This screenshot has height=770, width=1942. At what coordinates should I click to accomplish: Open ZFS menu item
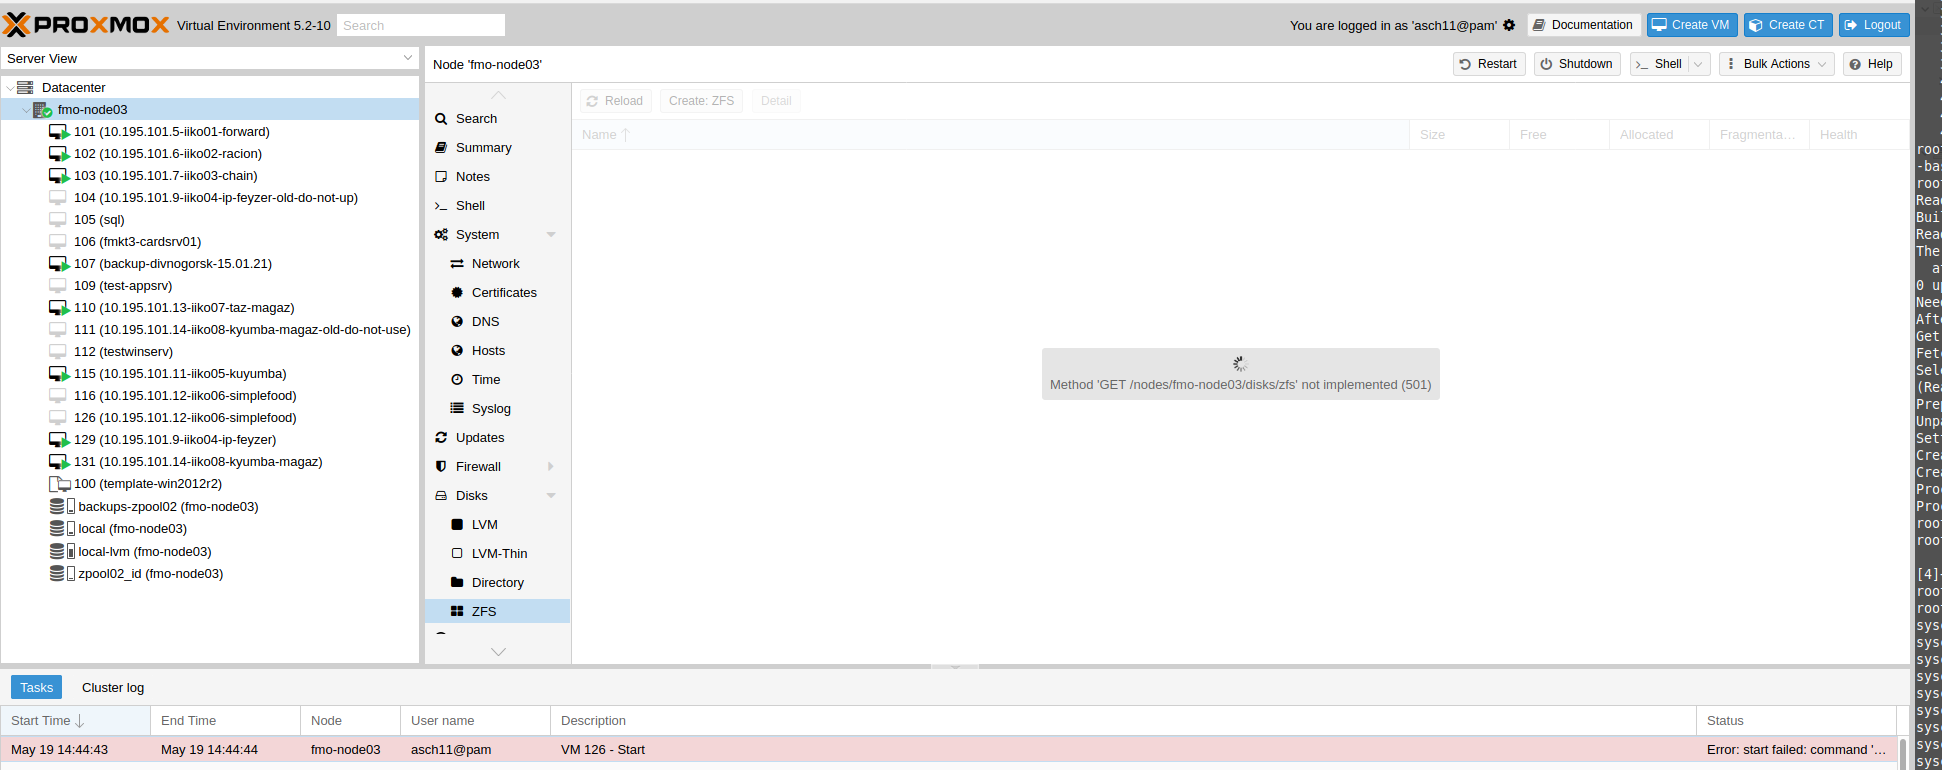coord(498,611)
